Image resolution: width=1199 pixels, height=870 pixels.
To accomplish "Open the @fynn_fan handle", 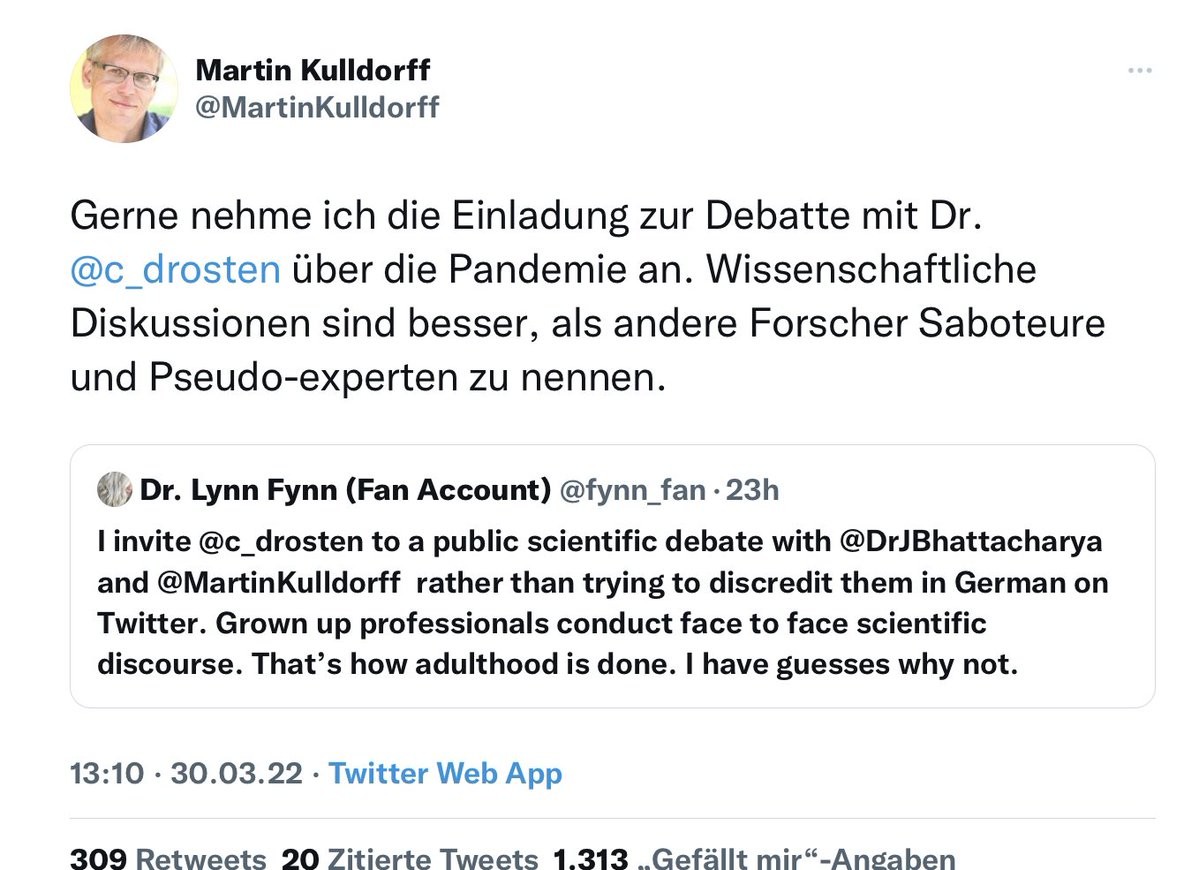I will point(632,490).
